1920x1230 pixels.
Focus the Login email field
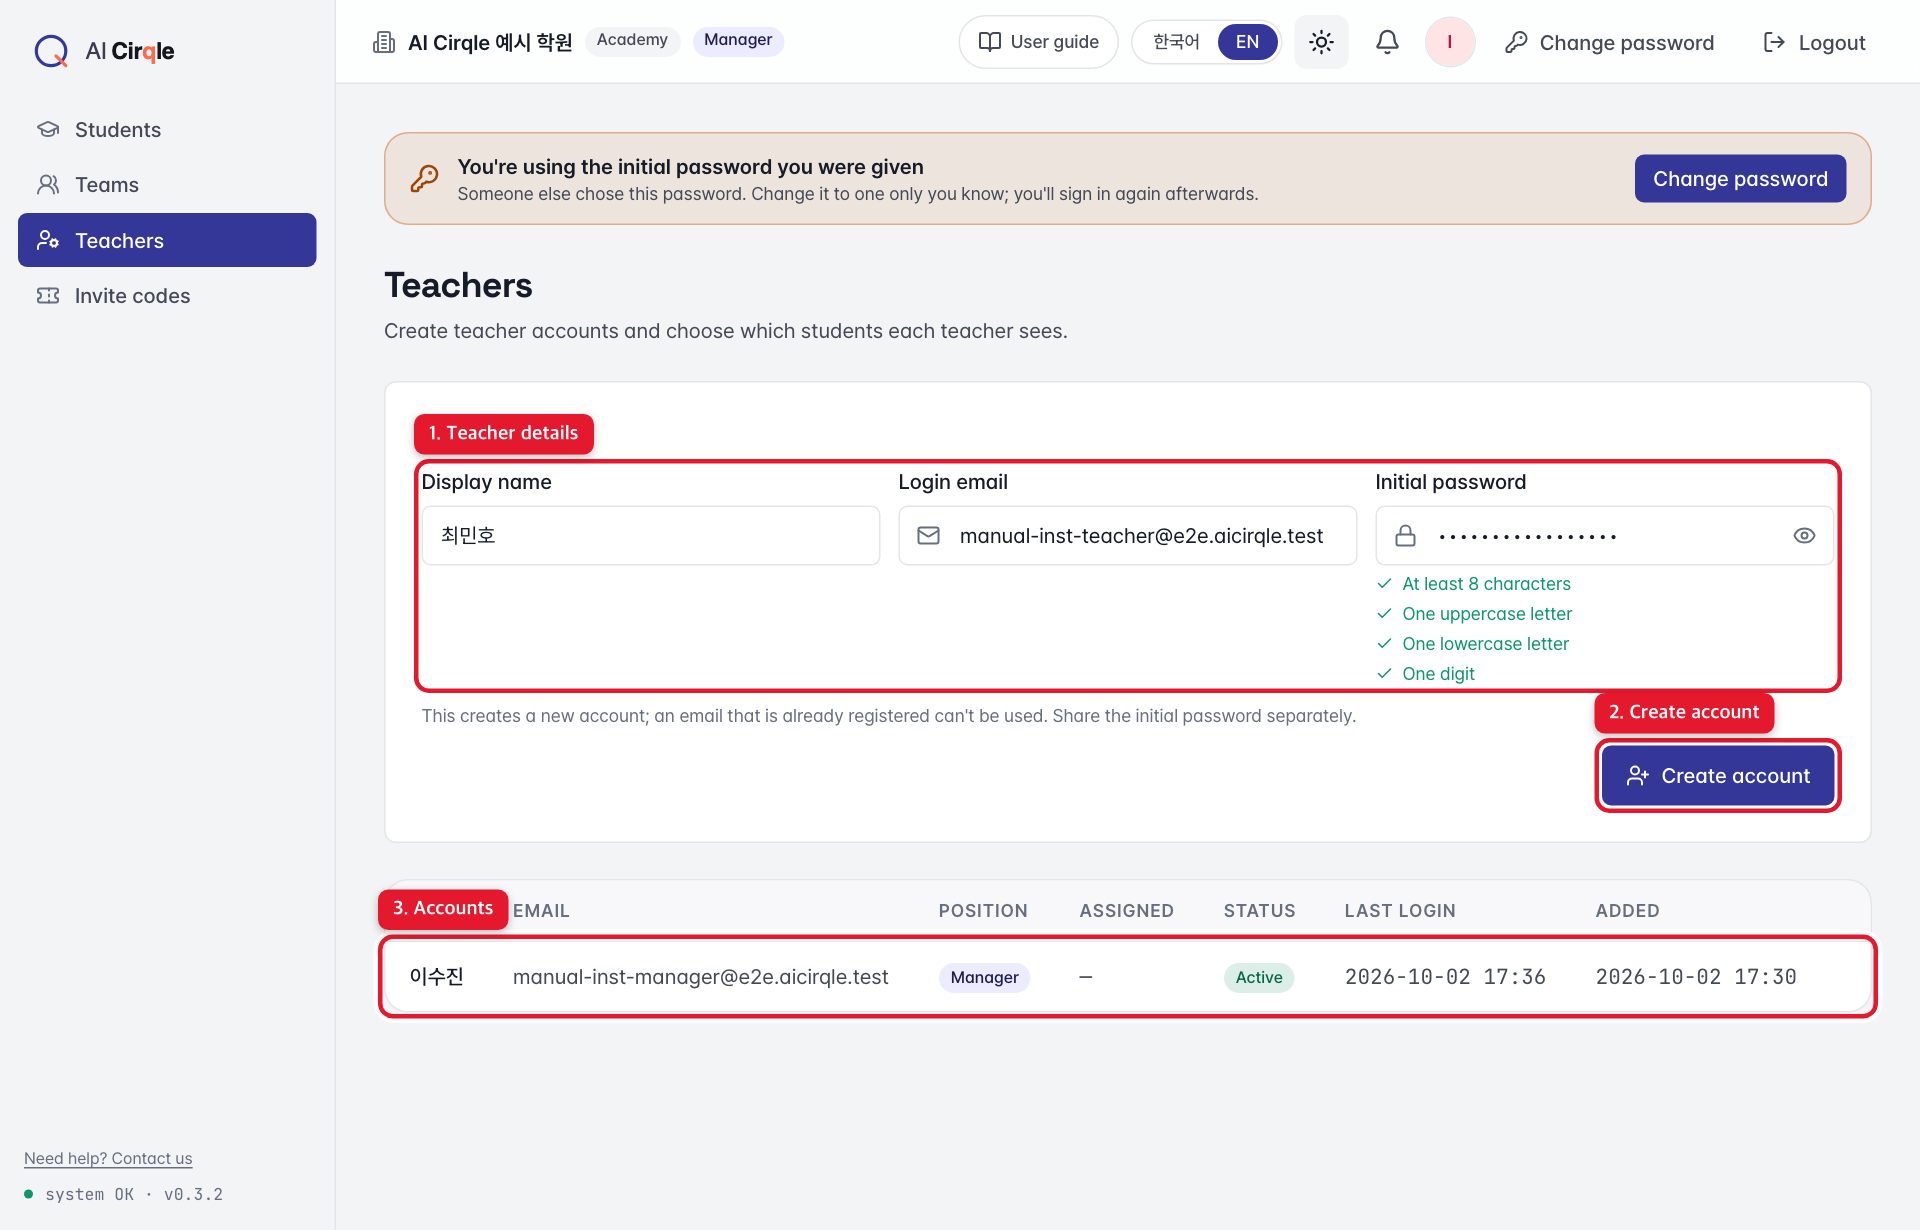[1127, 536]
